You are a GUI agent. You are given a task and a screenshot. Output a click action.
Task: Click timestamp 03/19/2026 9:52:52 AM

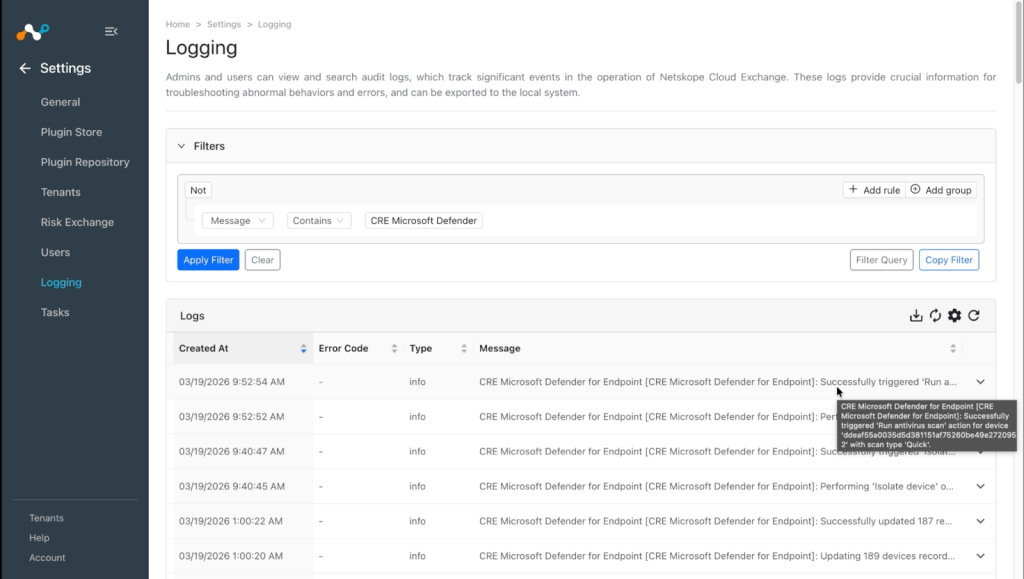tap(231, 416)
